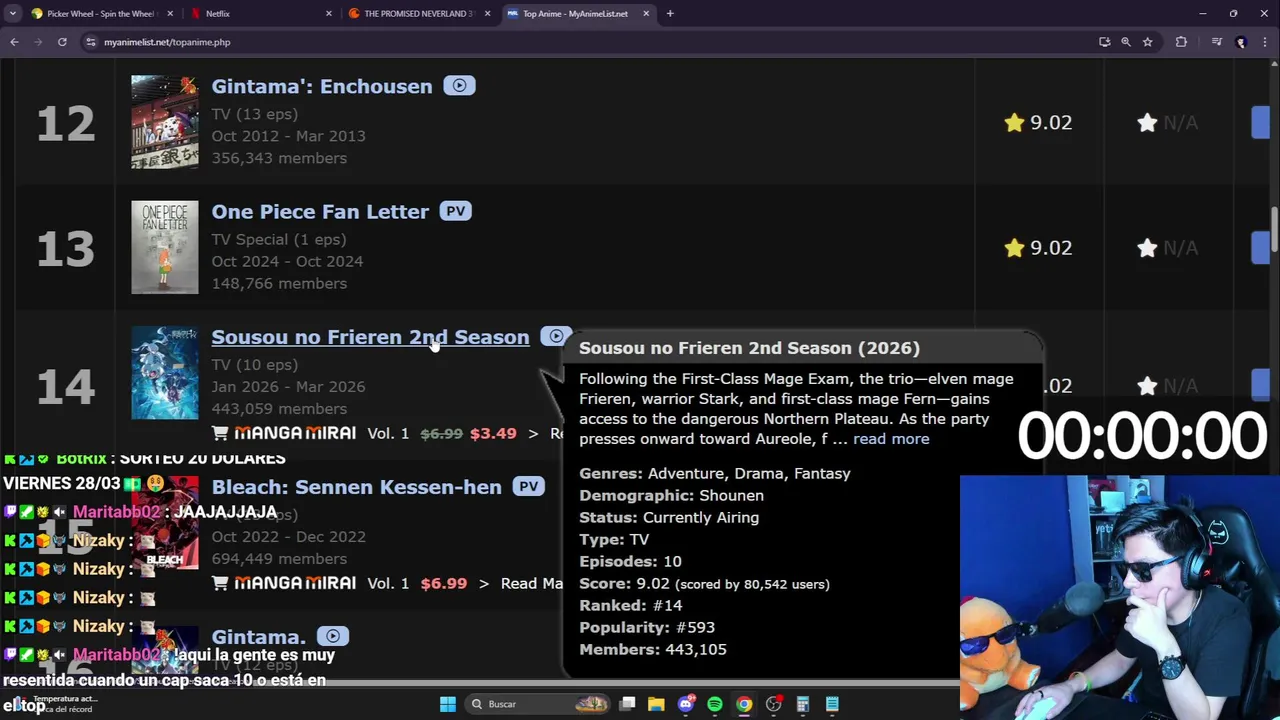Viewport: 1280px width, 720px height.
Task: Click 'Ranked: #14' in the tooltip
Action: point(630,605)
